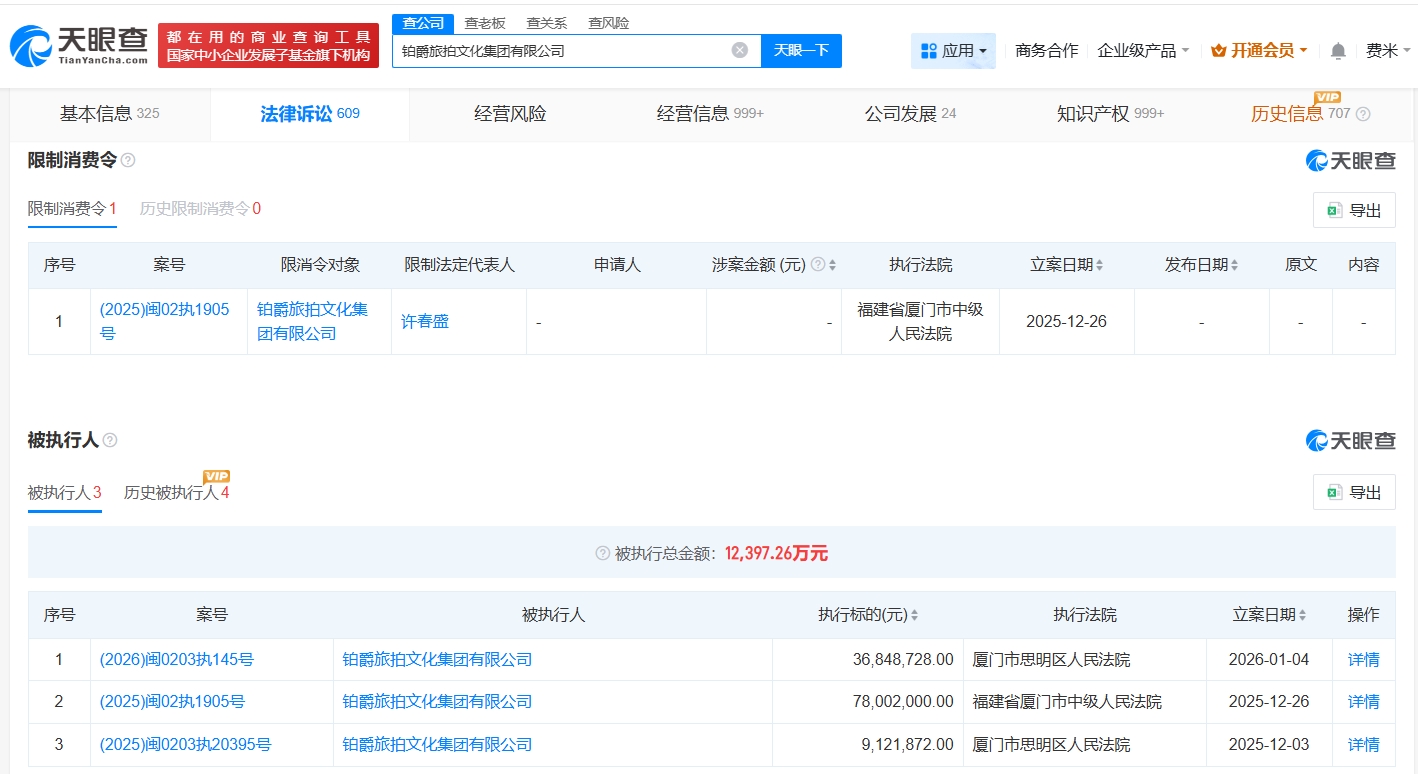Viewport: 1418px width, 774px height.
Task: Open the 开通会员 dropdown
Action: (1257, 49)
